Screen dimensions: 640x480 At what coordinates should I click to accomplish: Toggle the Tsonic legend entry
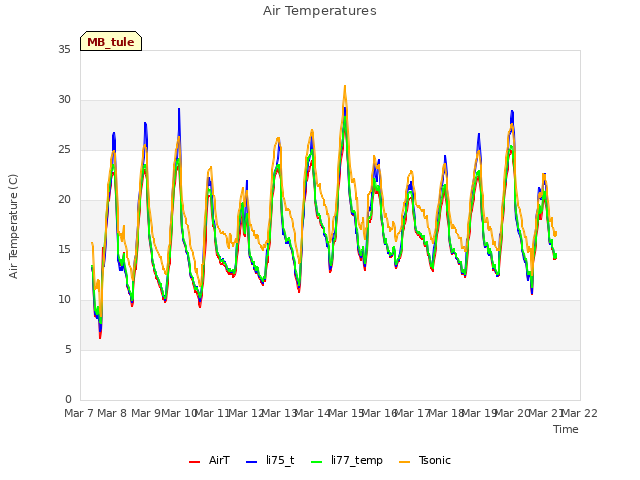pos(425,461)
